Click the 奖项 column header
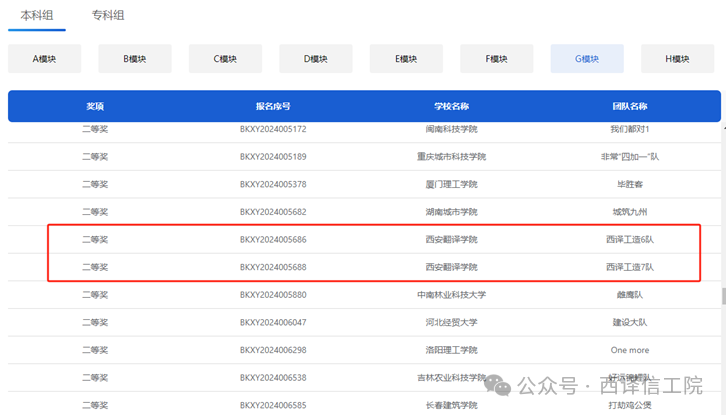The image size is (726, 415). click(95, 106)
